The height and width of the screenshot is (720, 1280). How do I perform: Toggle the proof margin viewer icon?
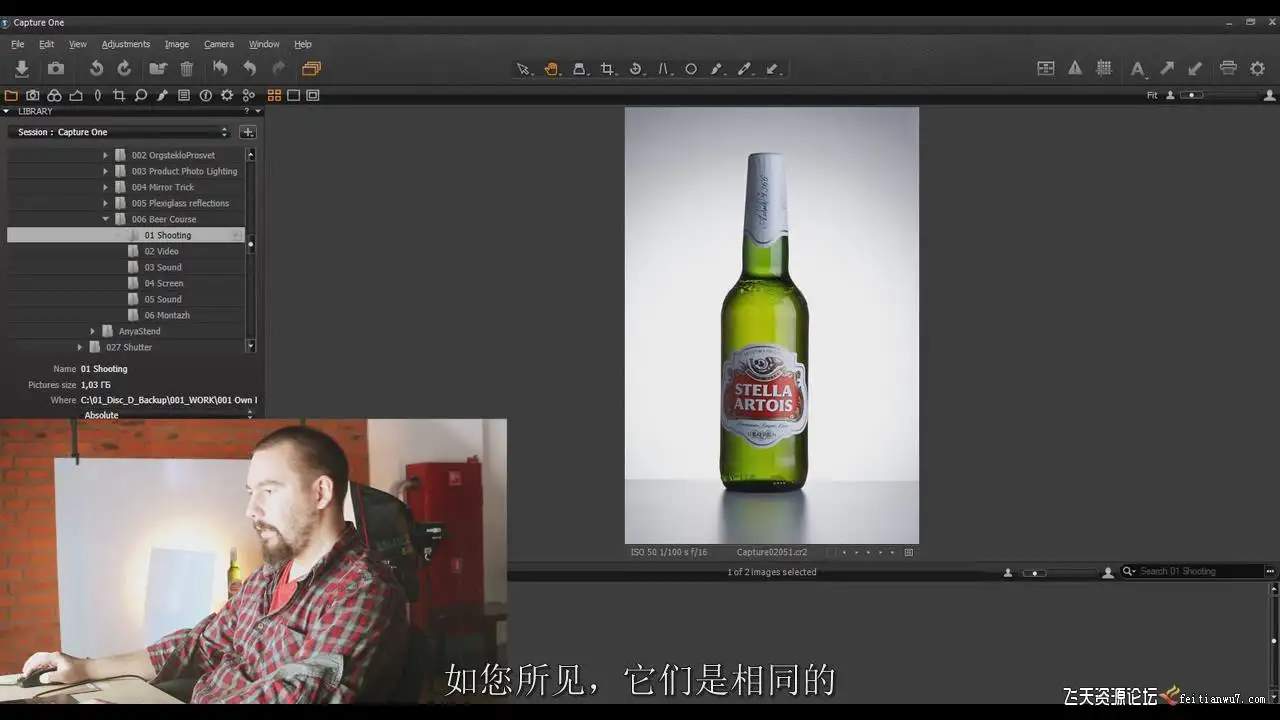(x=313, y=95)
